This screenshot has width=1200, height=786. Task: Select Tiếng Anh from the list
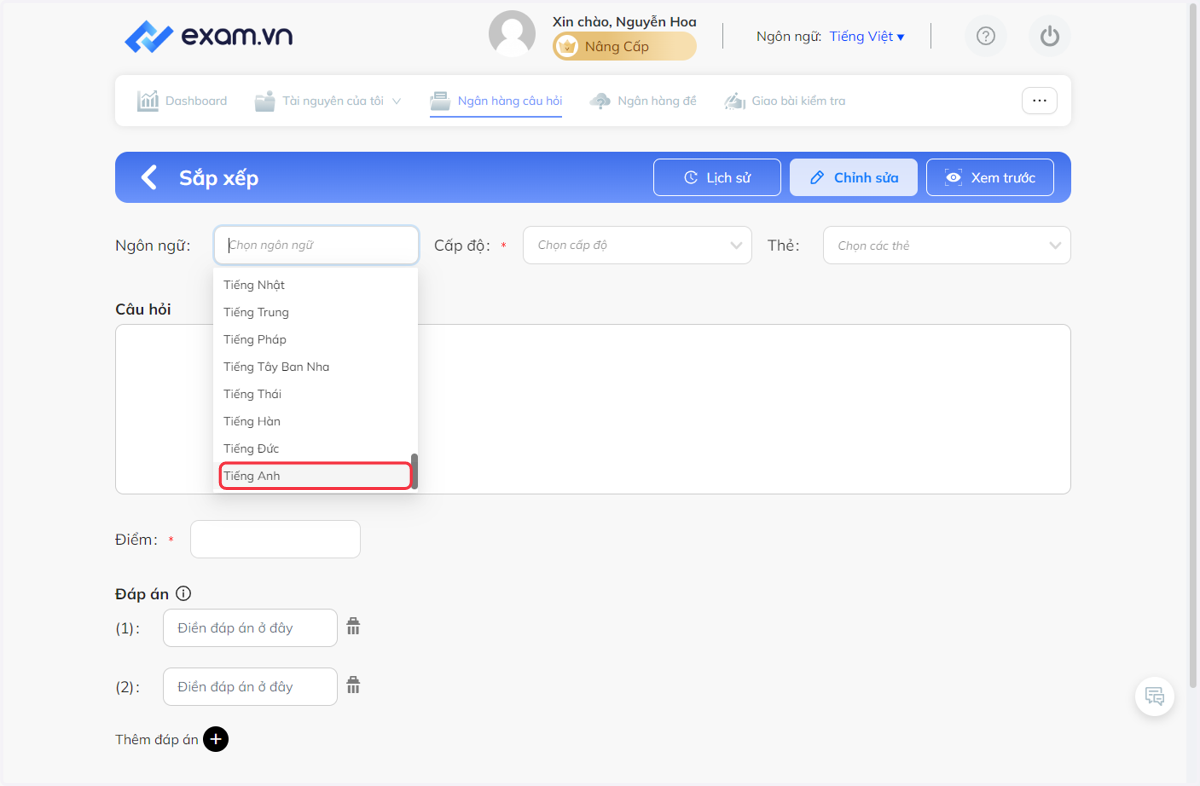315,476
